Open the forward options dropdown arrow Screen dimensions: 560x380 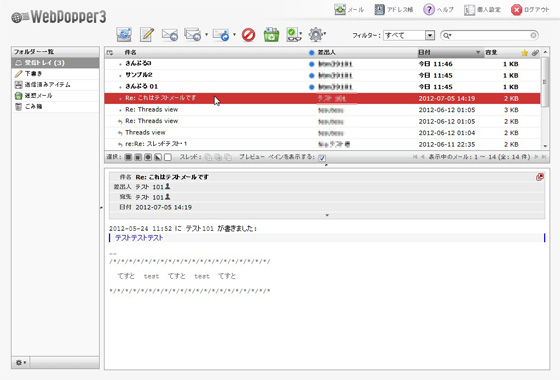coord(234,35)
